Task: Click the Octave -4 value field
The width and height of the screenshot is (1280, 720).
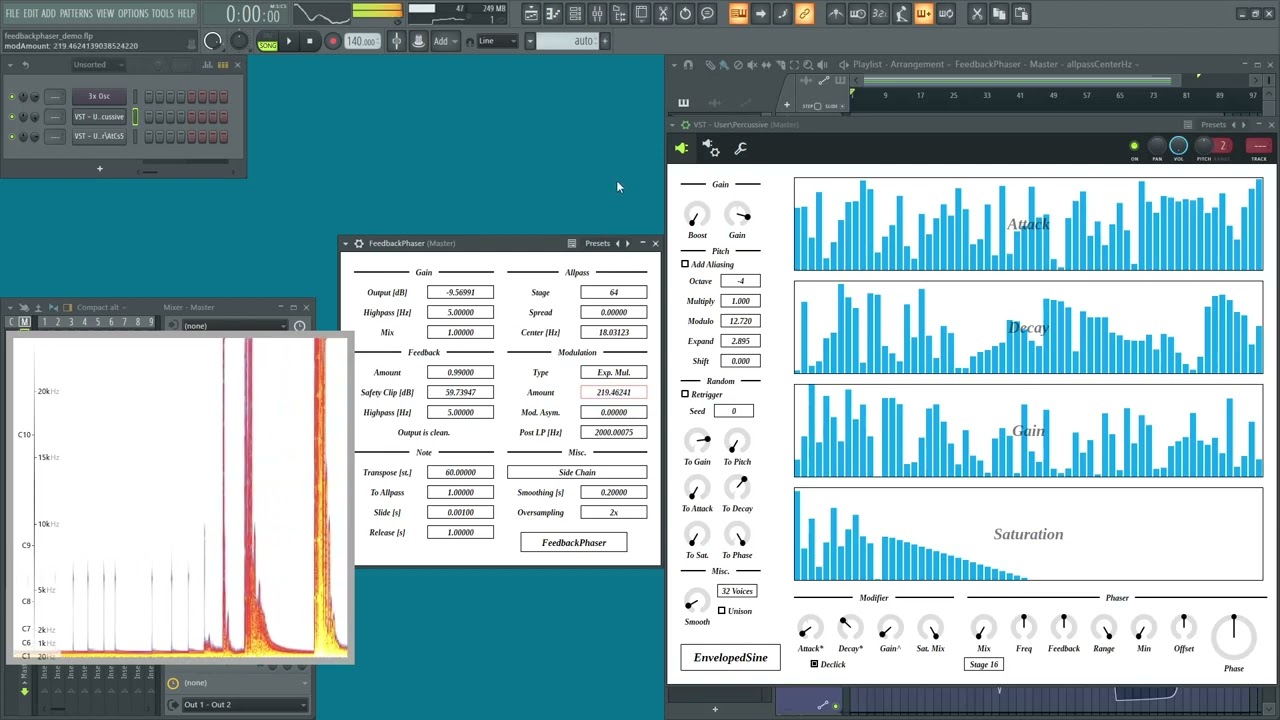Action: tap(740, 281)
